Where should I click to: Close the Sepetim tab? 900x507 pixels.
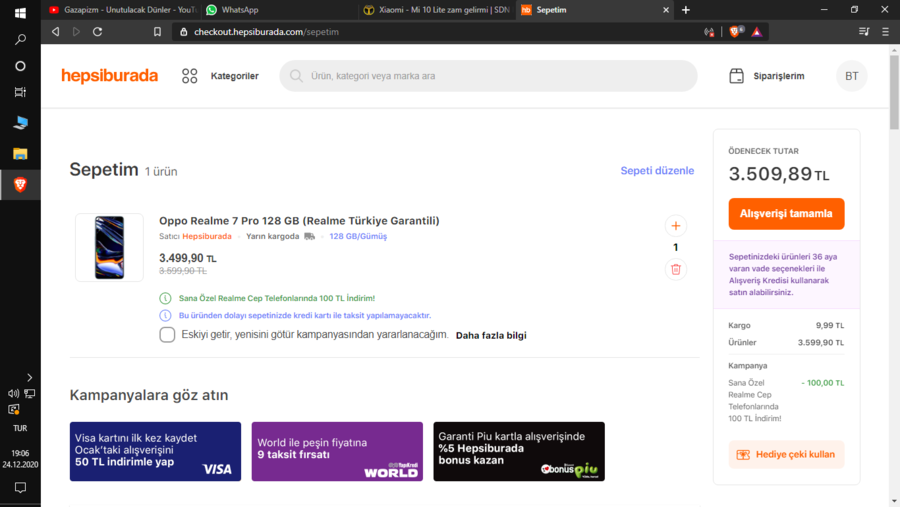click(x=666, y=10)
